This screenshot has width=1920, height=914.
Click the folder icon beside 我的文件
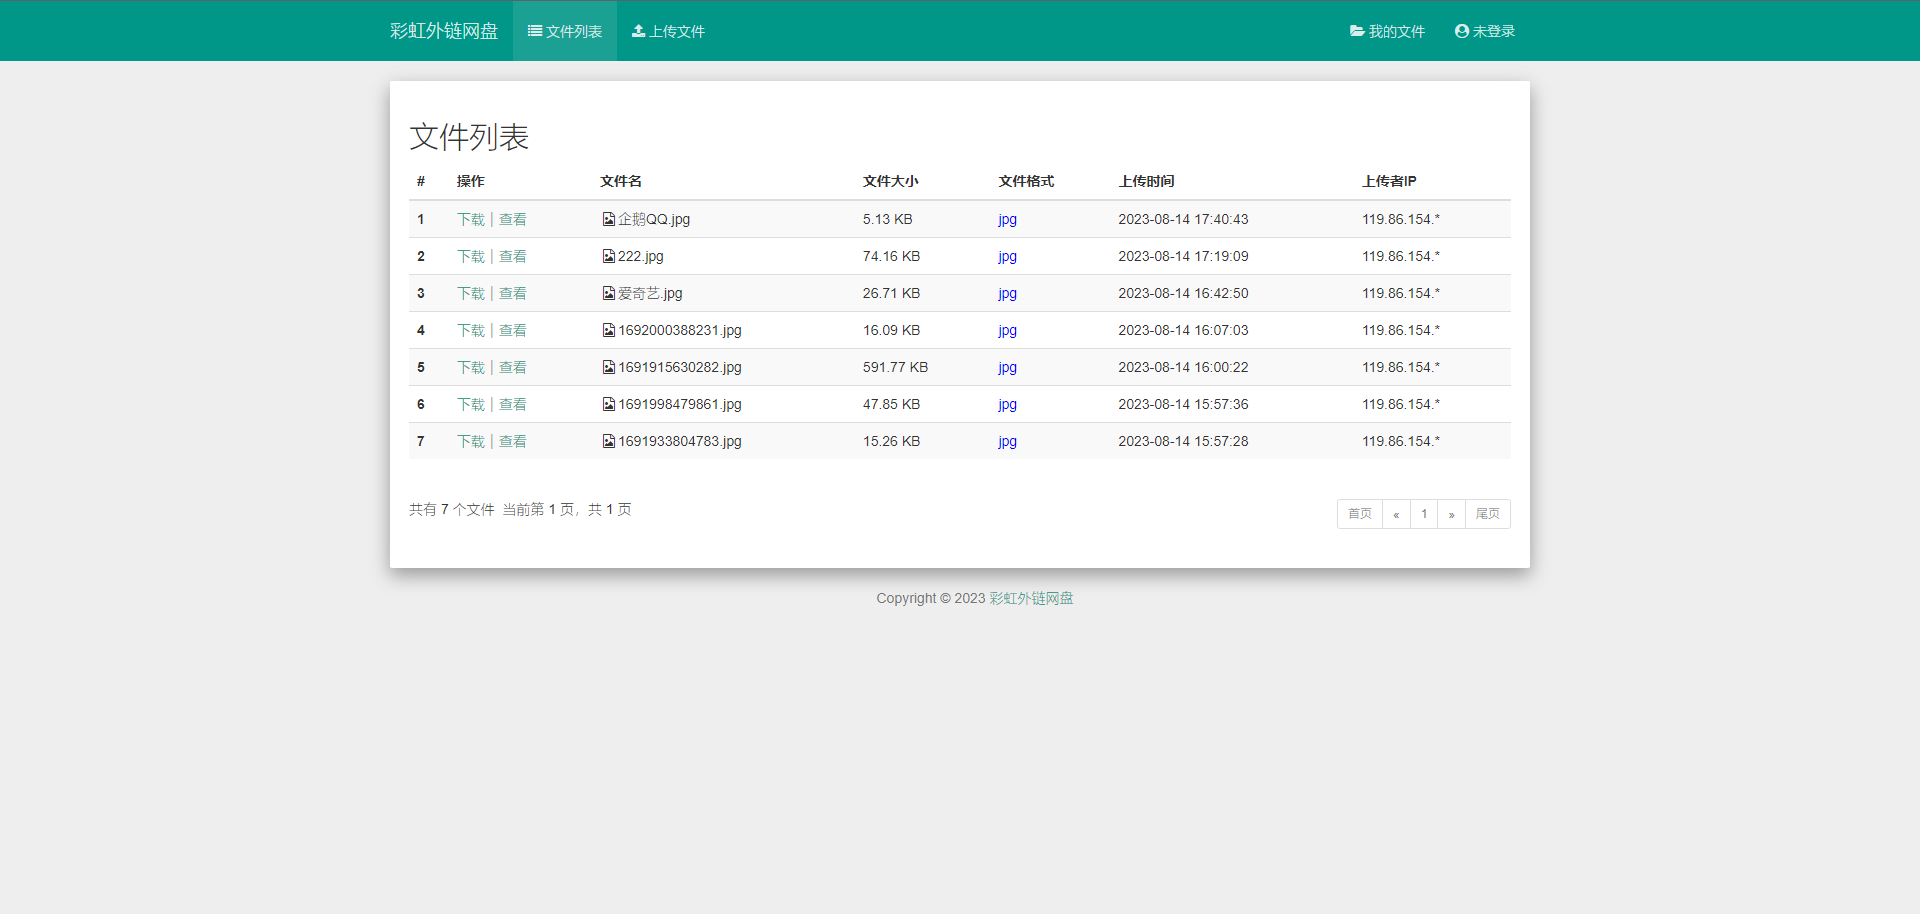(1357, 31)
